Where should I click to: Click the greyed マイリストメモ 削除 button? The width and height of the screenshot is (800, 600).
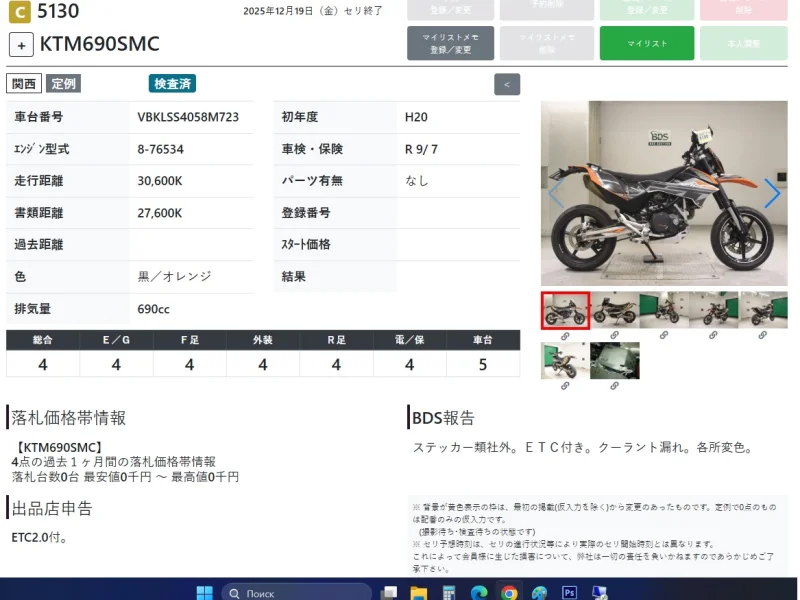[x=546, y=43]
